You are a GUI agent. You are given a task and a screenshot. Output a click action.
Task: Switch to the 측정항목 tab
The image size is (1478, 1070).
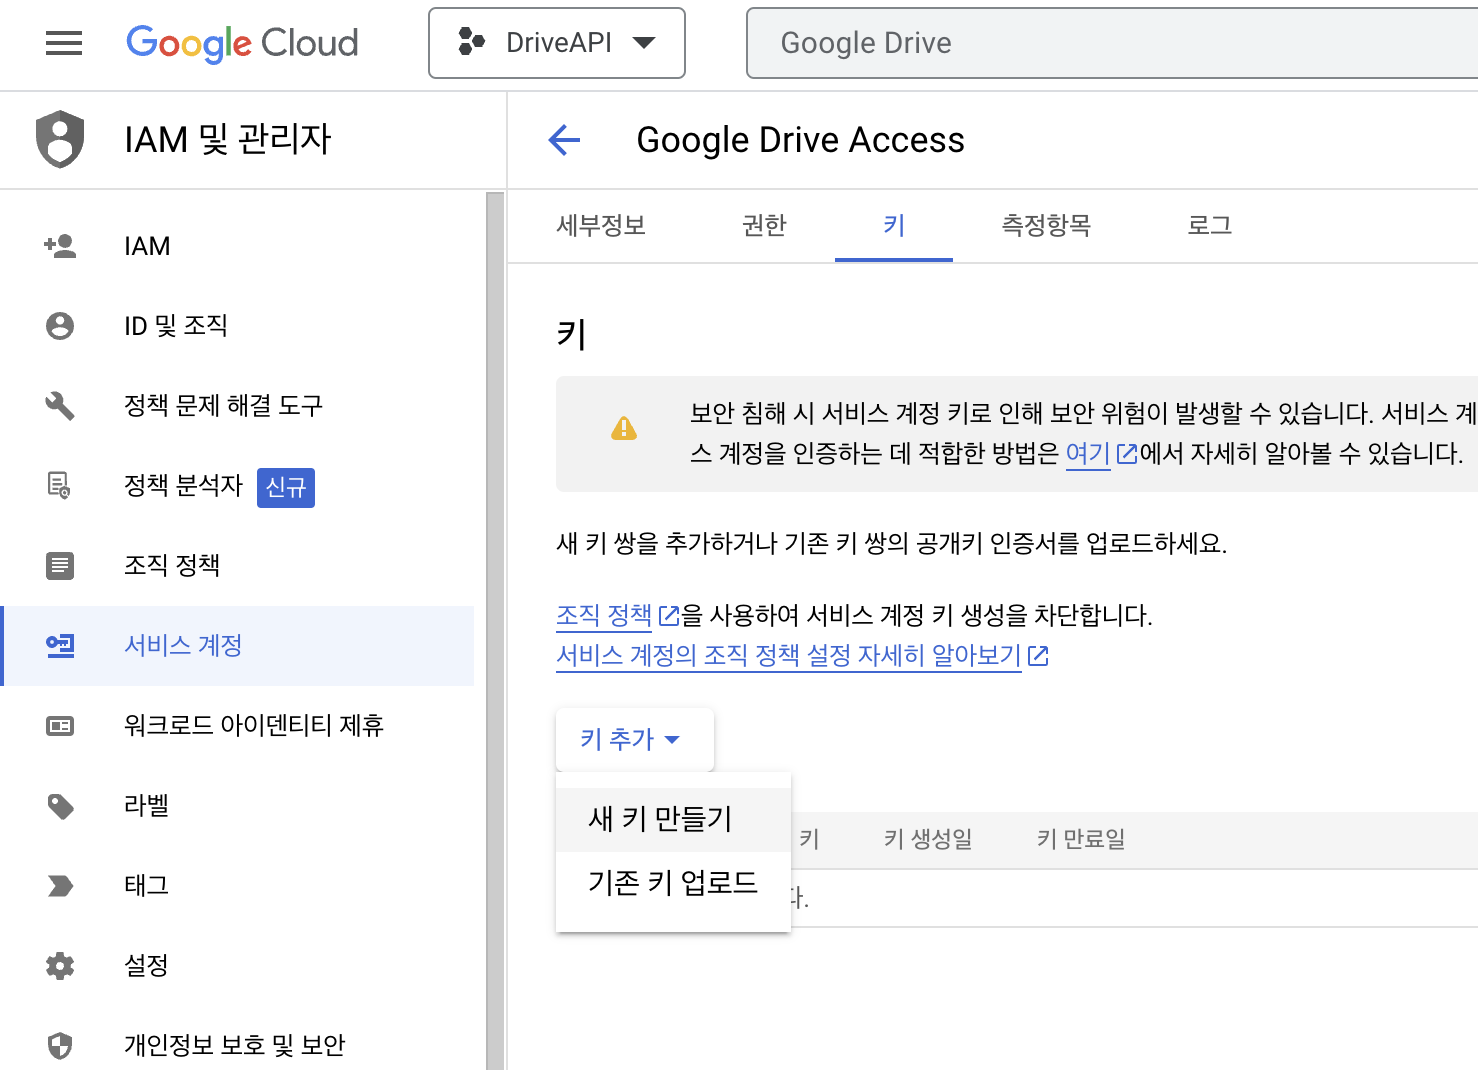[x=1046, y=226]
